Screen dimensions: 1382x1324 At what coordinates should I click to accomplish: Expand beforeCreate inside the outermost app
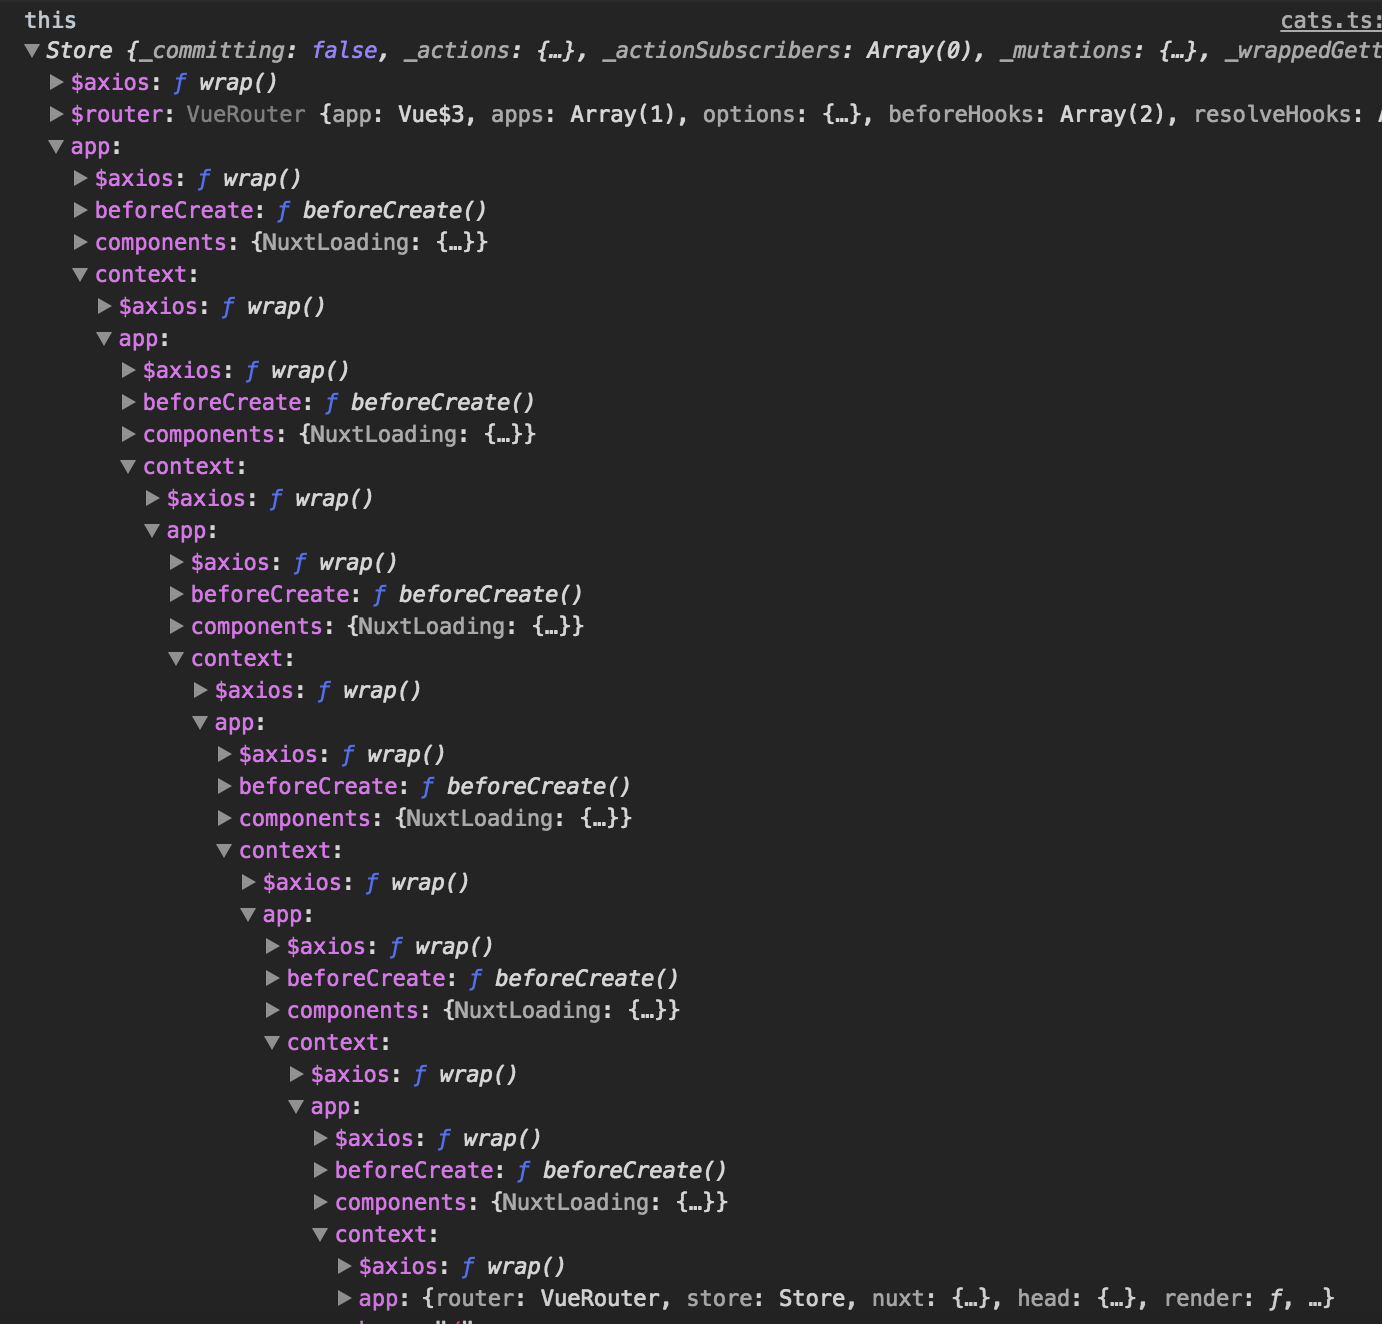(81, 210)
